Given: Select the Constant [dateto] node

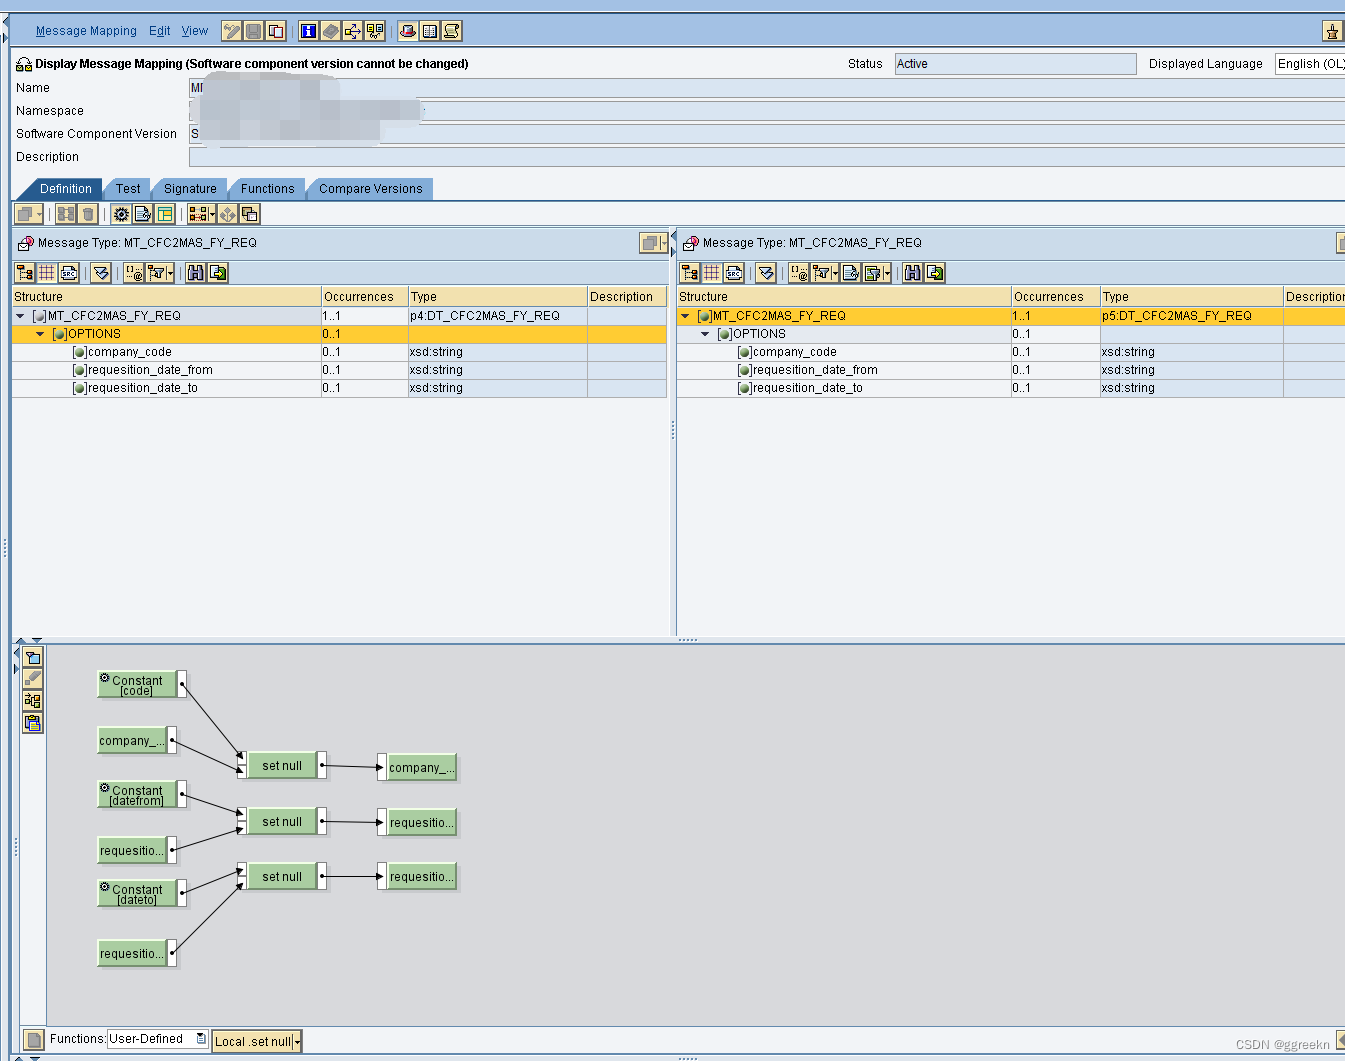Looking at the screenshot, I should (x=137, y=894).
